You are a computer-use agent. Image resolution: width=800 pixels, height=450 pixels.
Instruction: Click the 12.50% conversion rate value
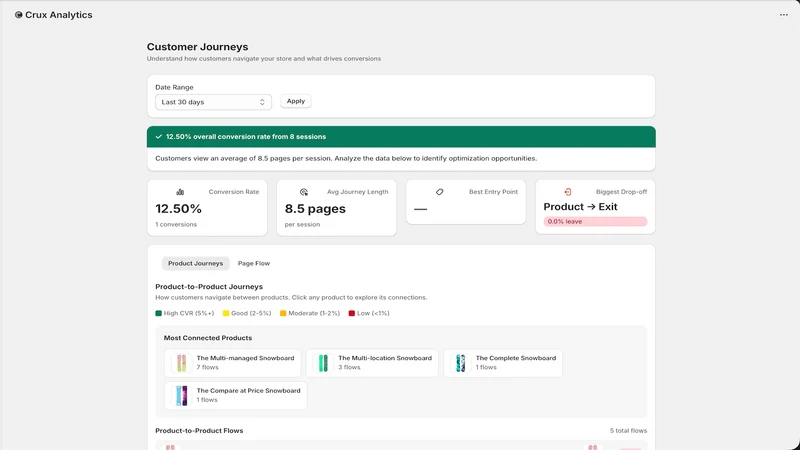179,209
